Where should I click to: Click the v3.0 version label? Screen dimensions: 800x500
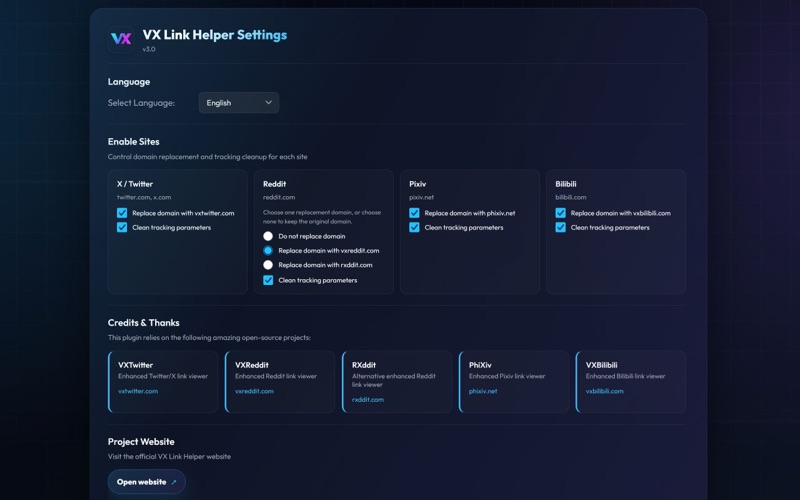pos(148,49)
